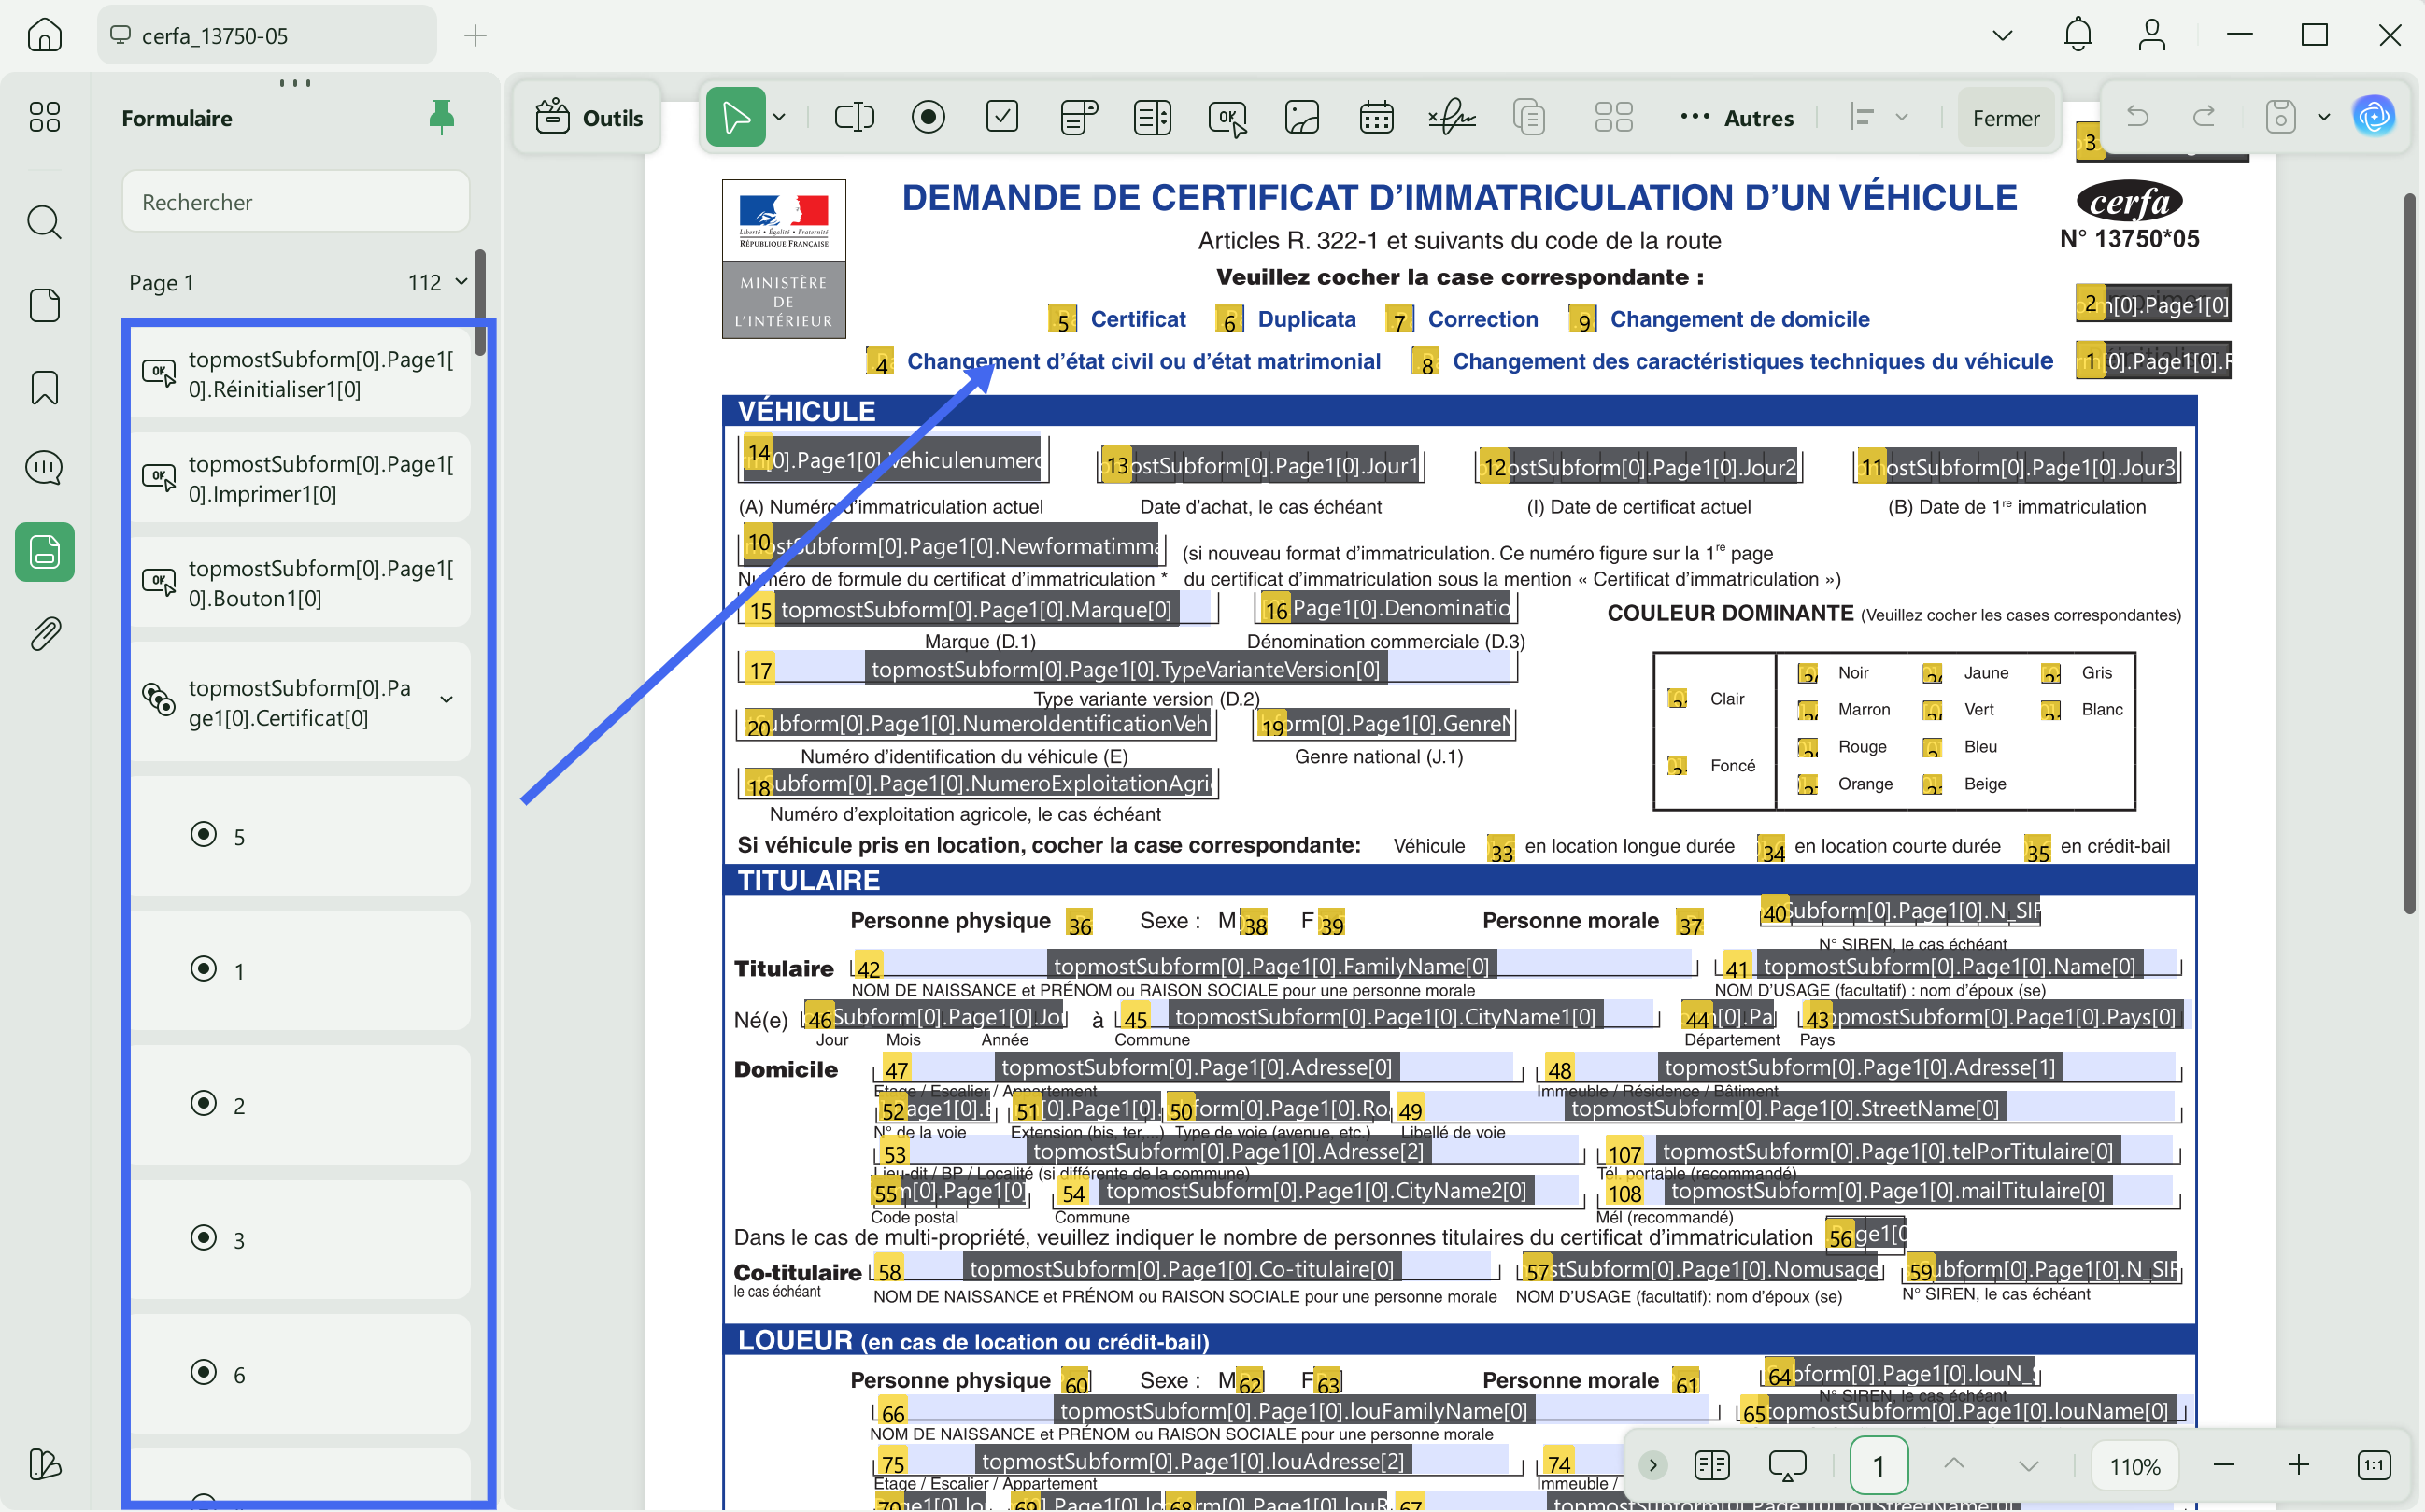Open the attachments sidebar panel
The image size is (2425, 1512).
[x=45, y=633]
